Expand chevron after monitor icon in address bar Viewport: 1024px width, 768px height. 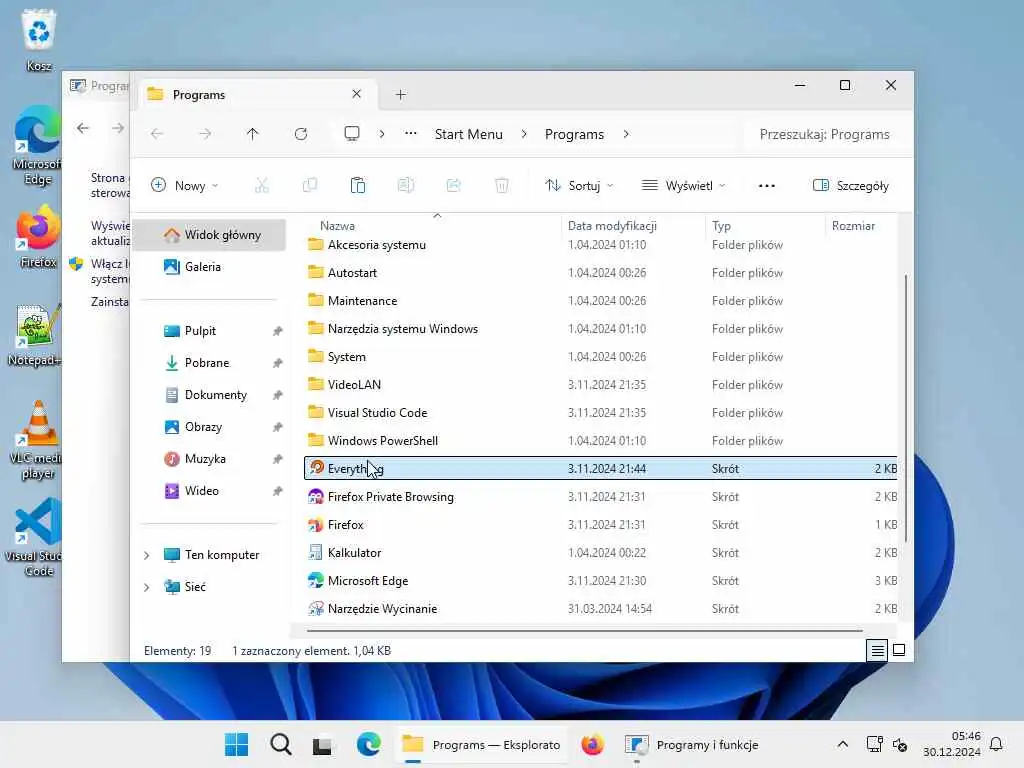point(382,134)
